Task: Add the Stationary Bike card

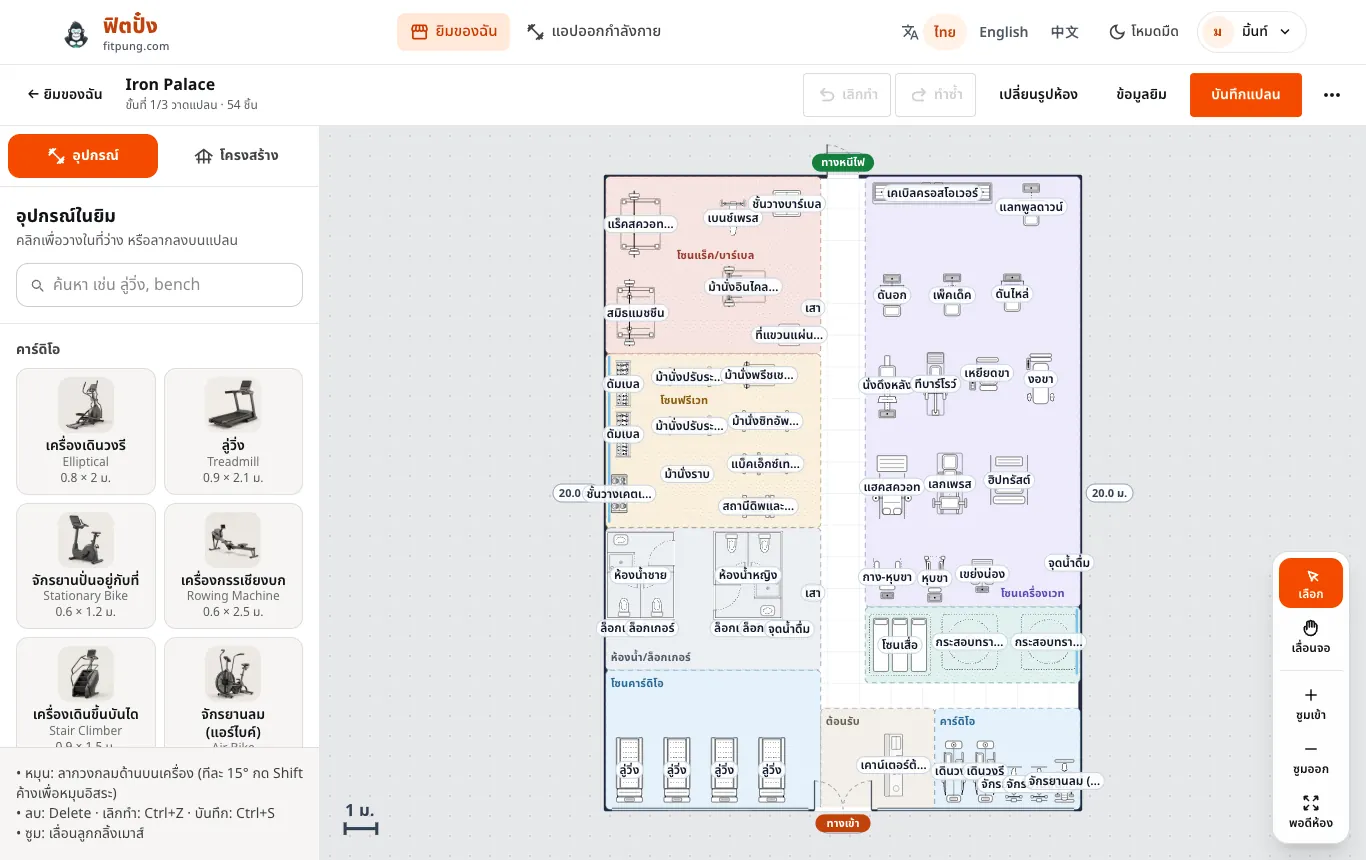Action: pyautogui.click(x=86, y=566)
